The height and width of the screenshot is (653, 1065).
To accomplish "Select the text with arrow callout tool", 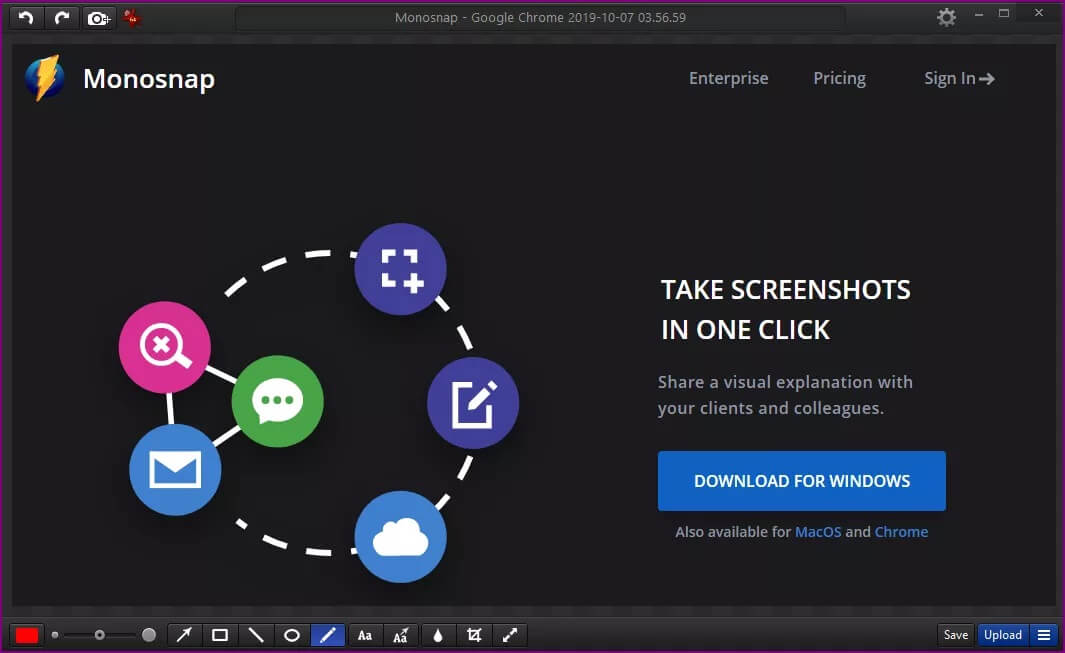I will click(401, 635).
